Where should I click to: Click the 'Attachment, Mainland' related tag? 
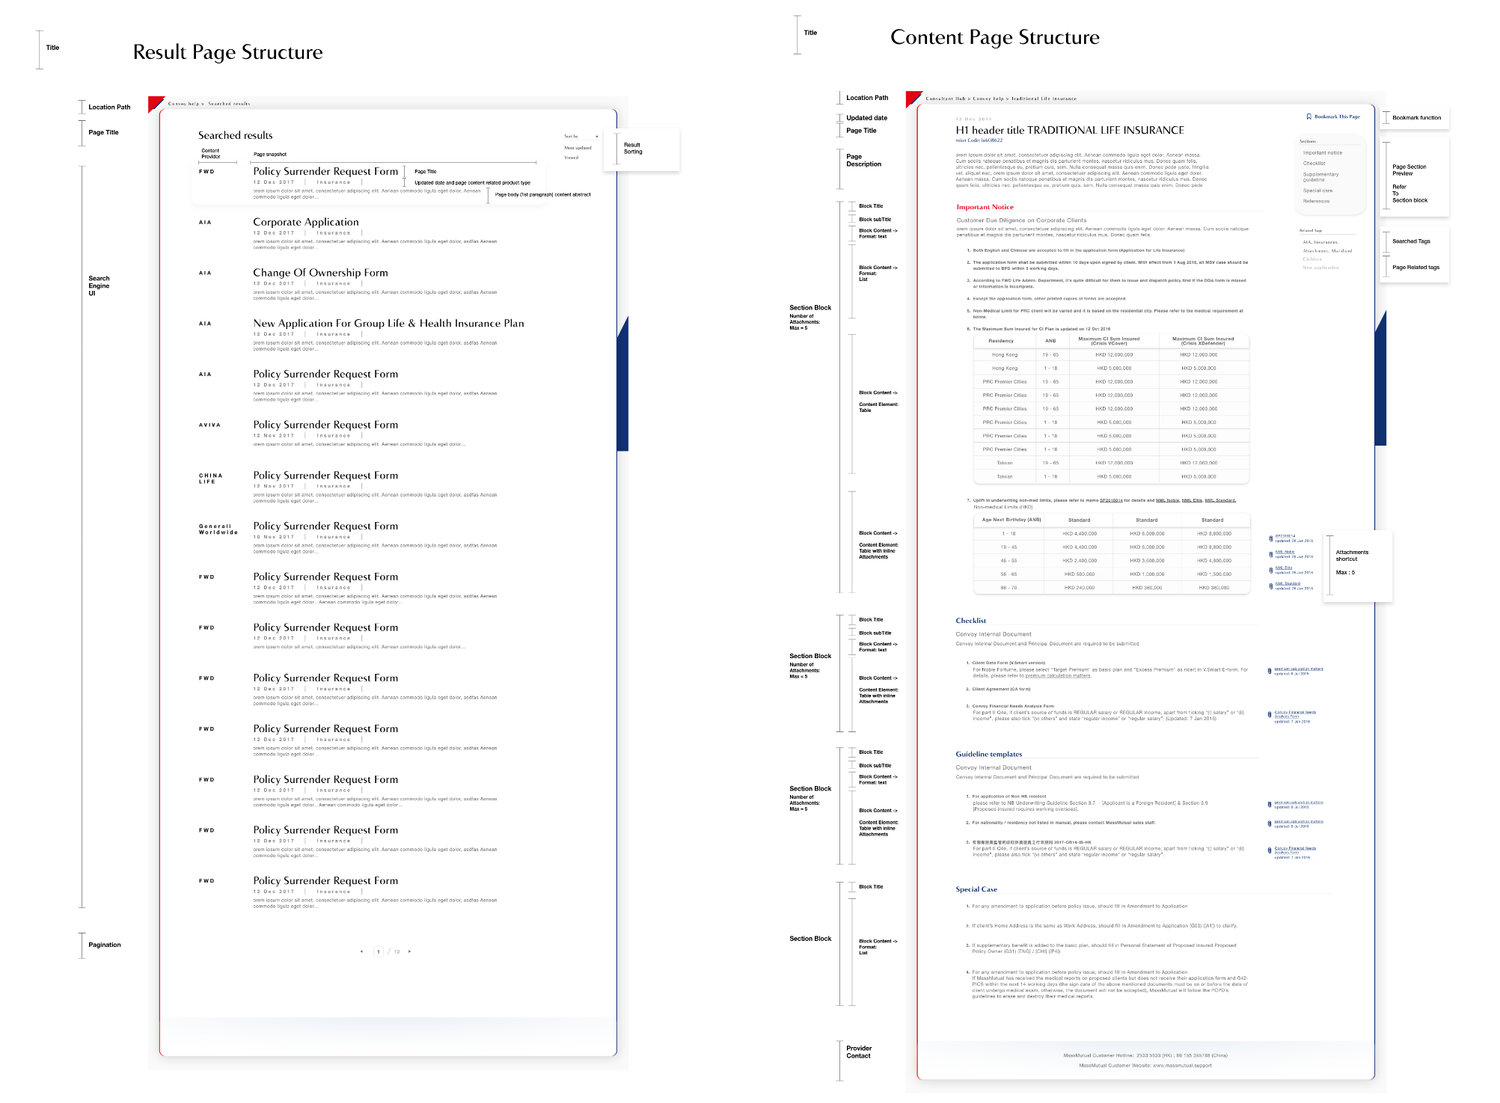click(x=1327, y=251)
